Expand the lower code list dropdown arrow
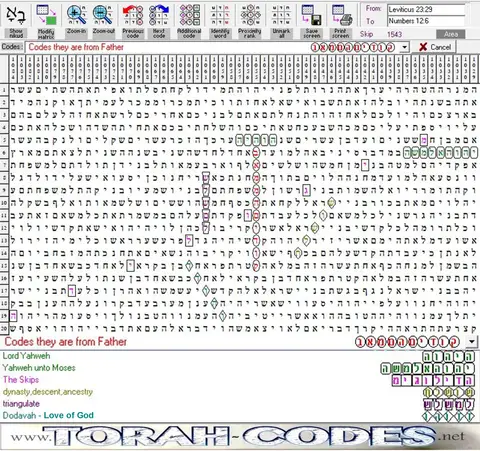 click(x=472, y=341)
